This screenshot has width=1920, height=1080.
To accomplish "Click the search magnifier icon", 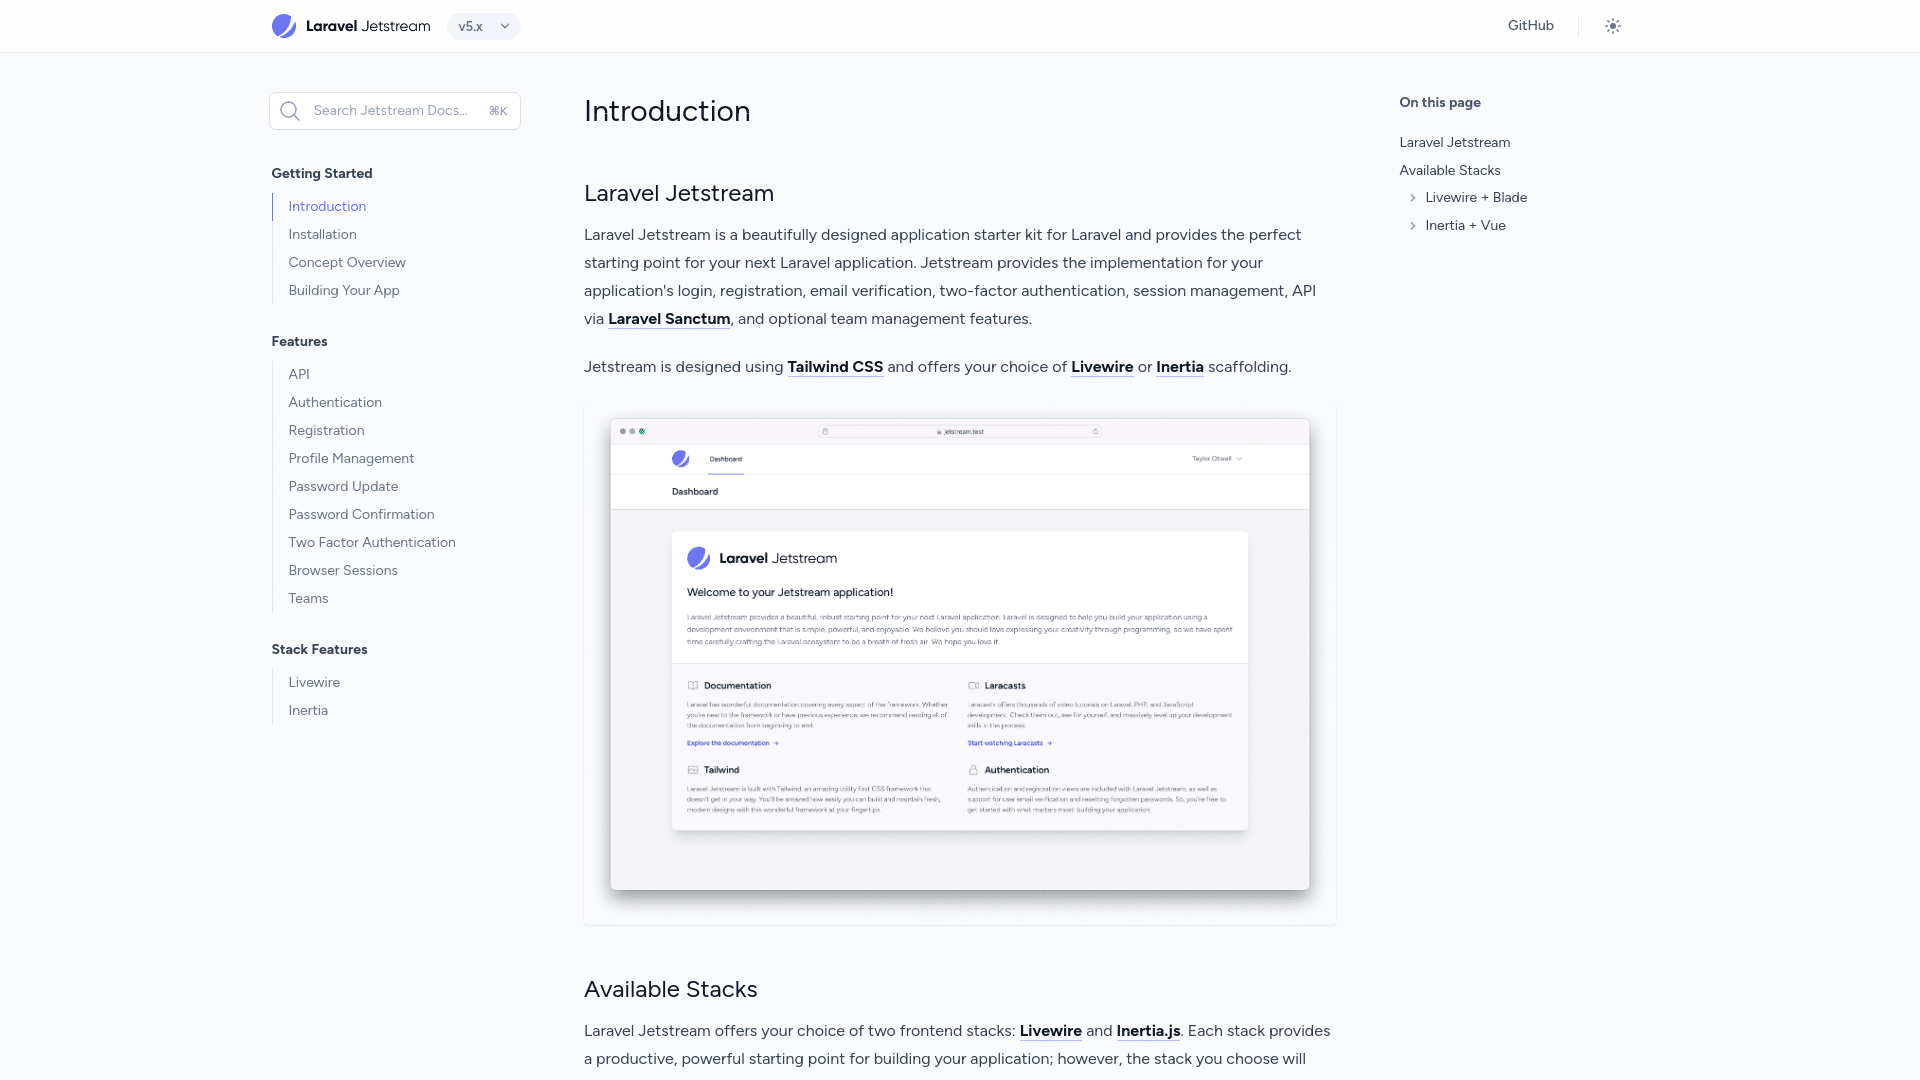I will [x=290, y=111].
